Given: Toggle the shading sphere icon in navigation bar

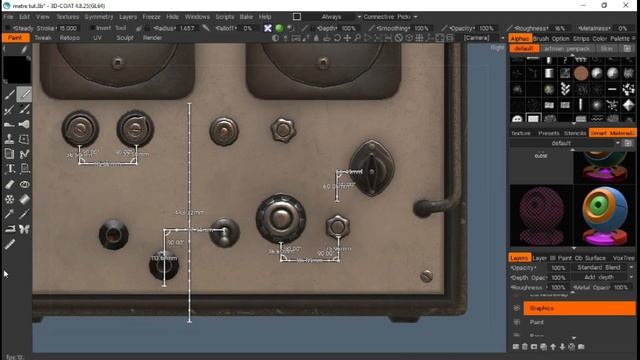Looking at the screenshot, I should [x=276, y=38].
